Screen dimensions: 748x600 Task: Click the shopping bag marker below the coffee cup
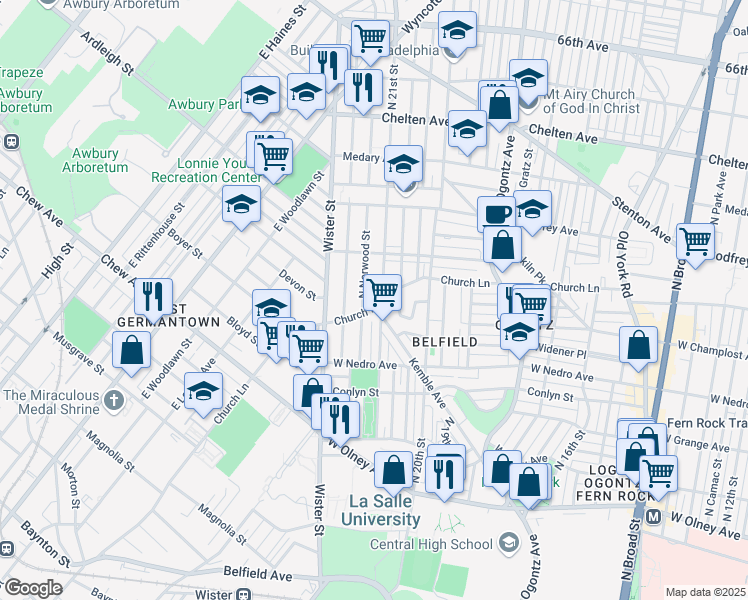[502, 246]
